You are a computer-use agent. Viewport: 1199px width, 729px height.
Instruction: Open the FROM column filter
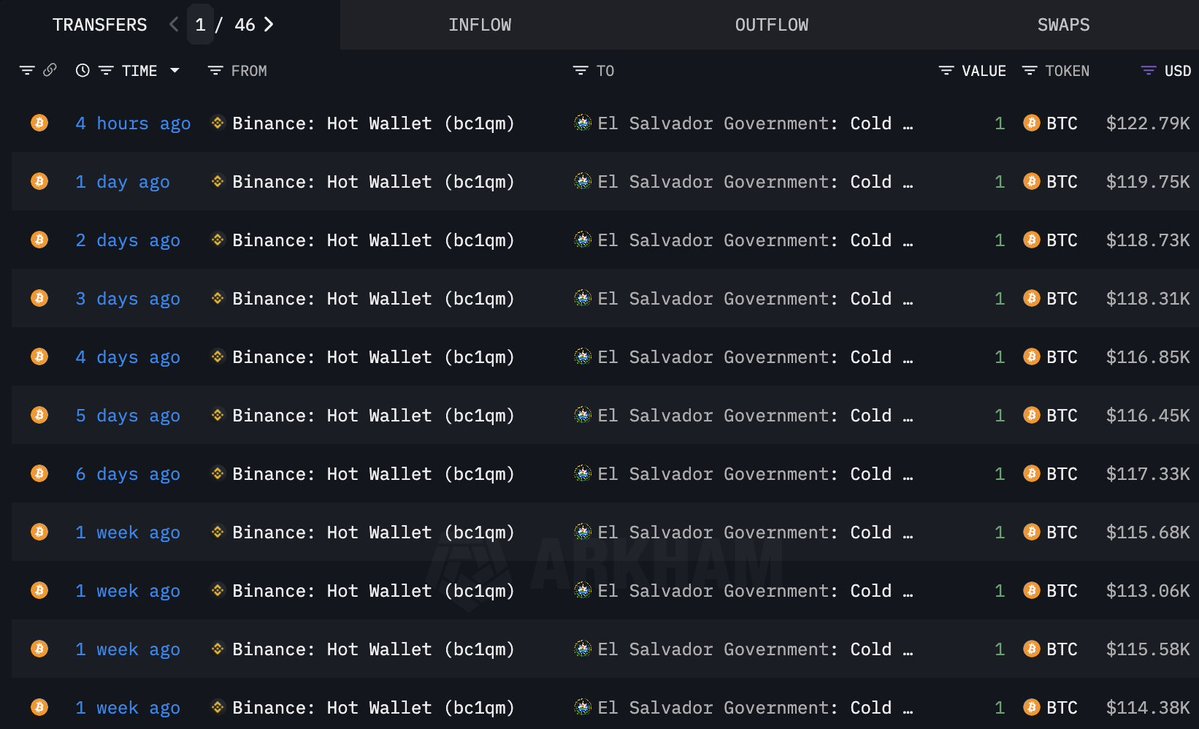point(215,70)
